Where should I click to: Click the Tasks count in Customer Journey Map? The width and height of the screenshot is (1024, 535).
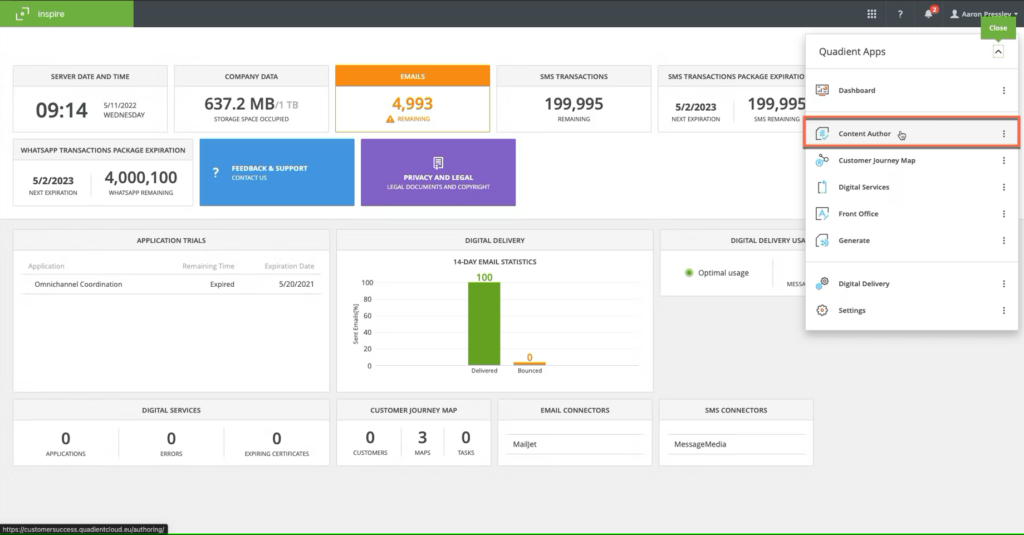coord(466,437)
